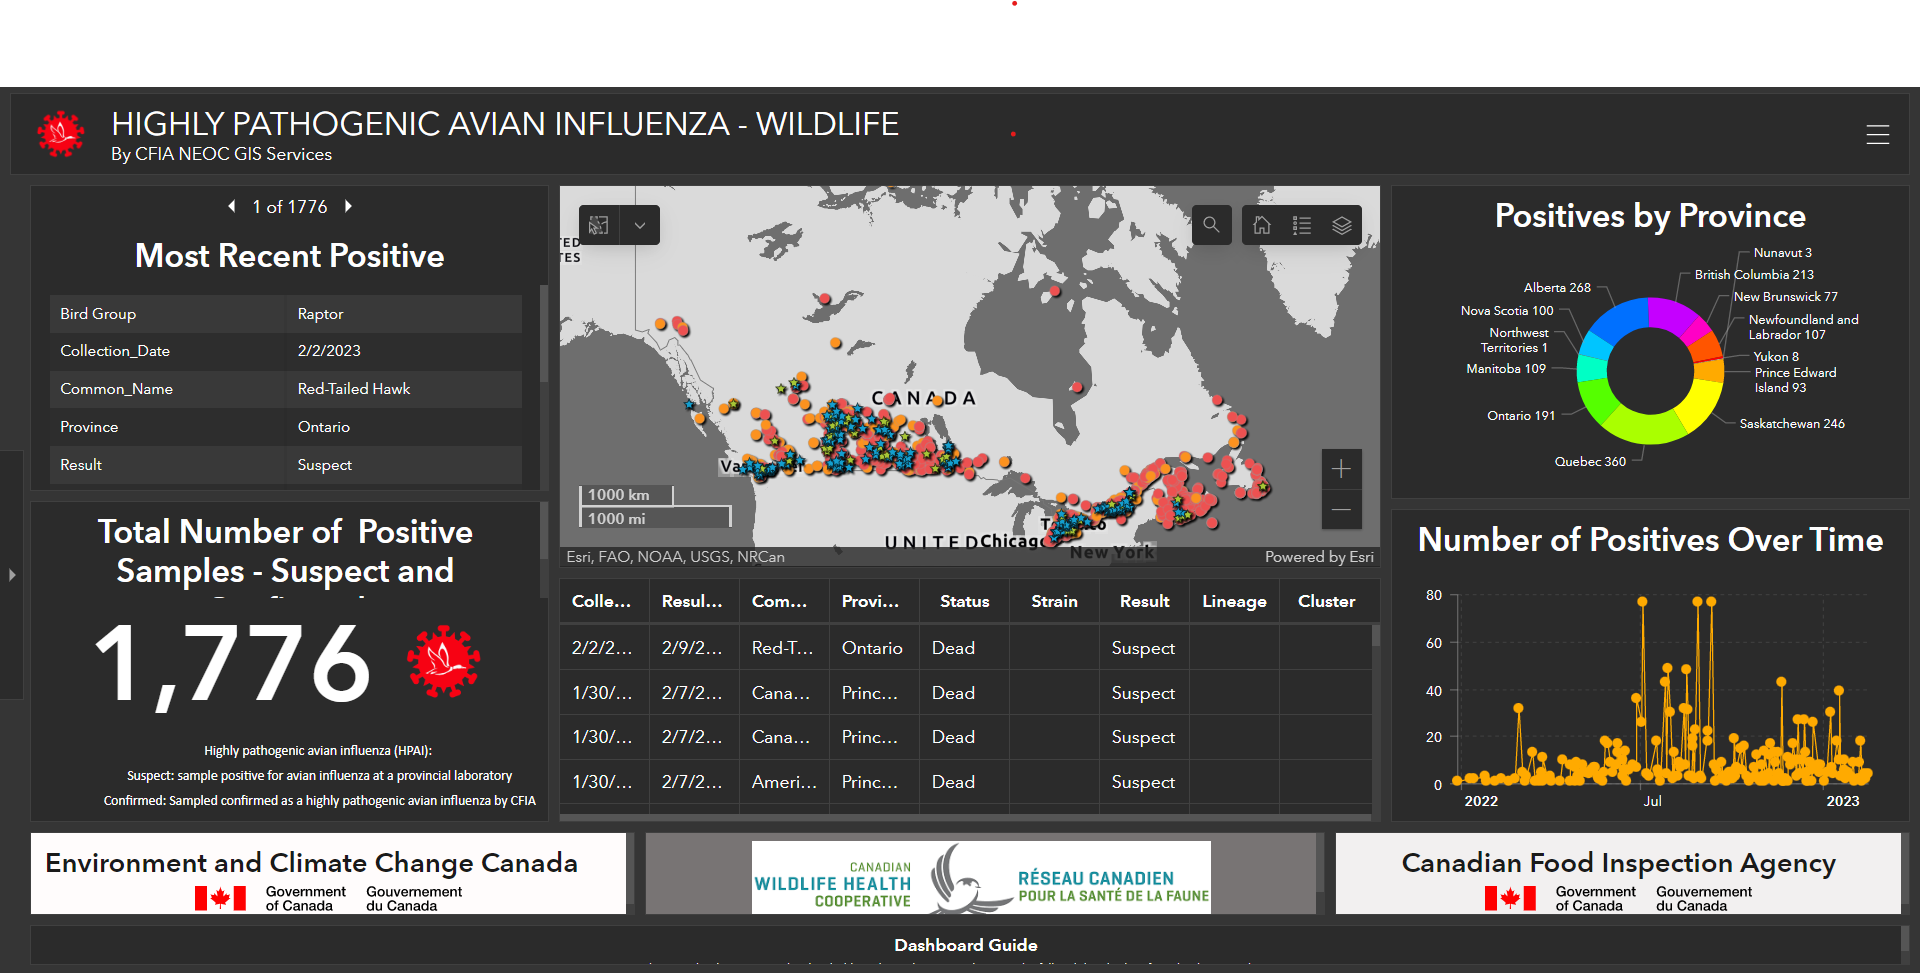Image resolution: width=1920 pixels, height=973 pixels.
Task: Open the hamburger menu top right
Action: point(1877,134)
